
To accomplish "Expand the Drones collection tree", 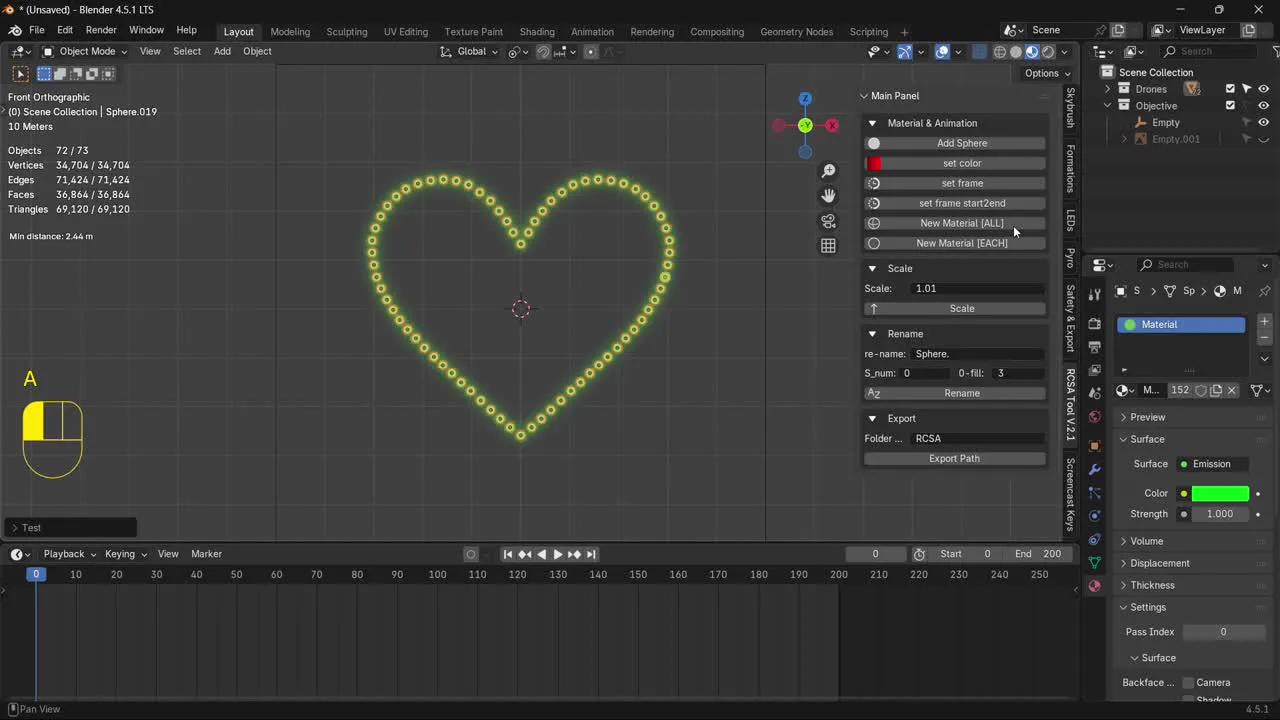I will 1107,89.
